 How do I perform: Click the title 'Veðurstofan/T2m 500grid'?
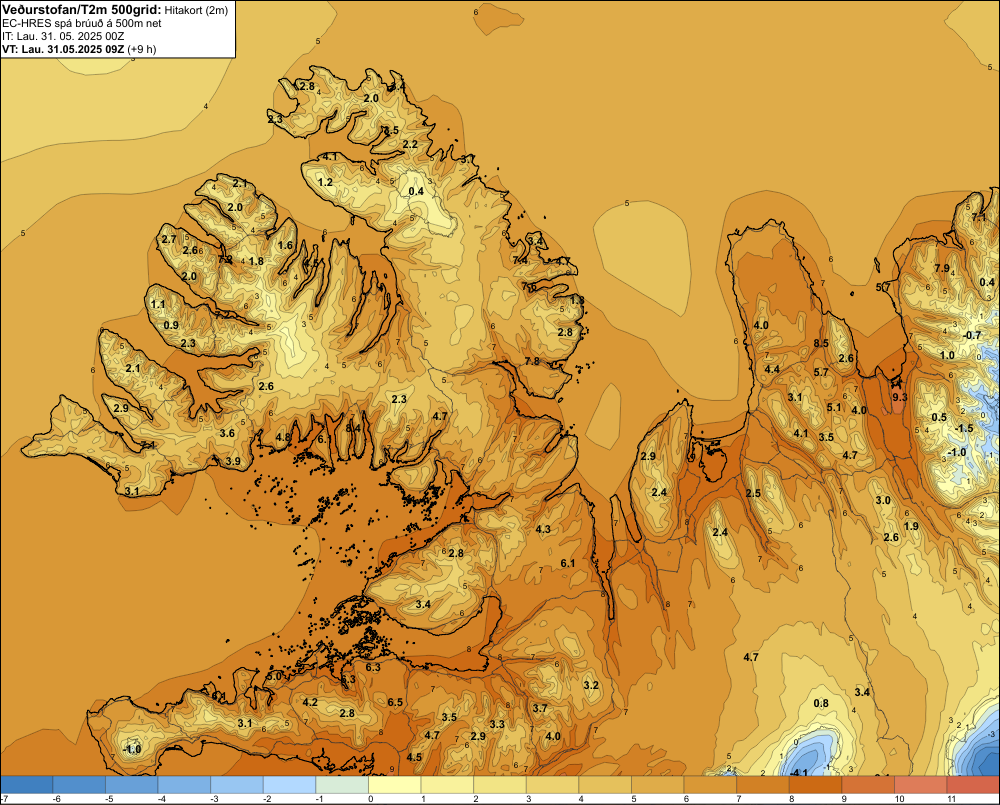(x=81, y=9)
